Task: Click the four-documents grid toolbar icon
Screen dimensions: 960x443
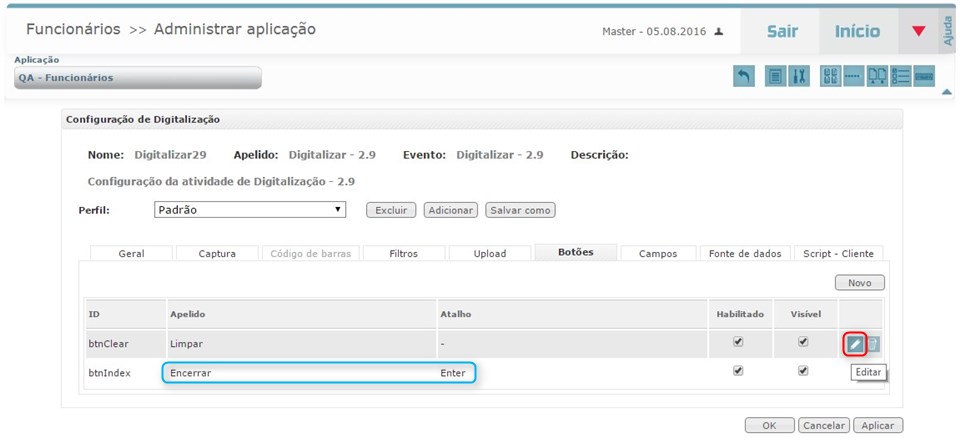Action: pos(831,76)
